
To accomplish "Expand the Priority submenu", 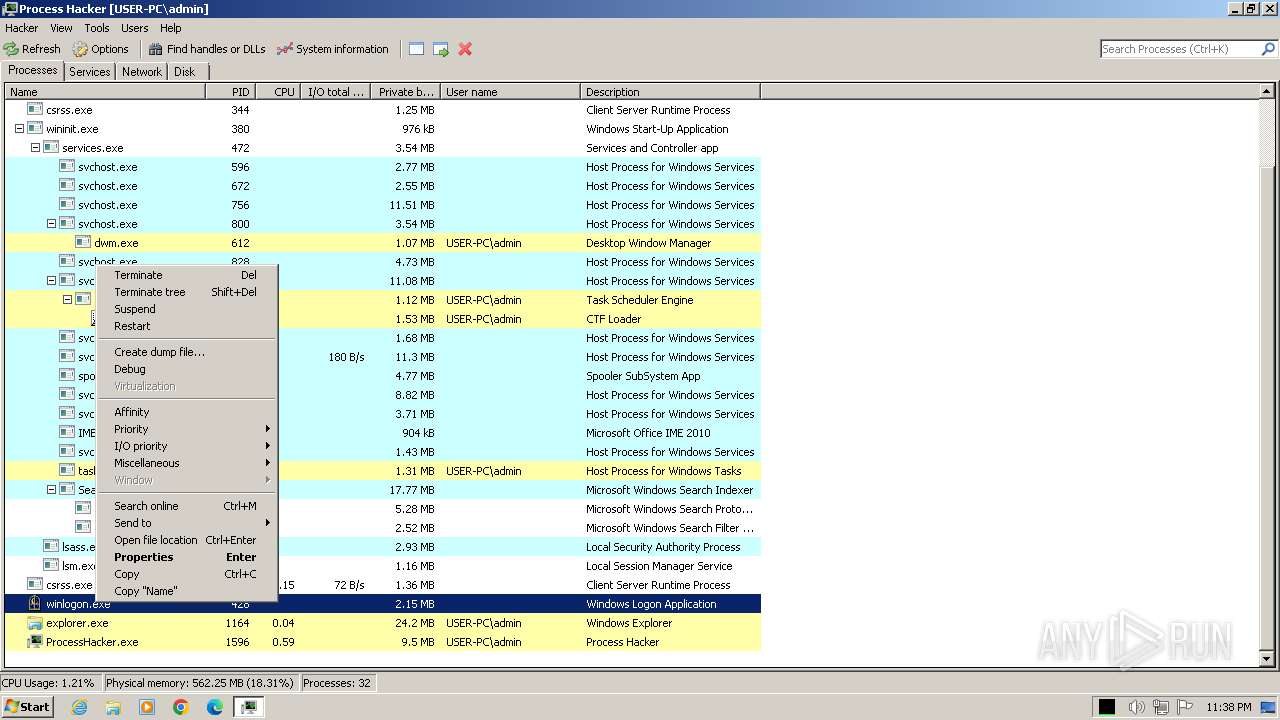I will click(186, 429).
